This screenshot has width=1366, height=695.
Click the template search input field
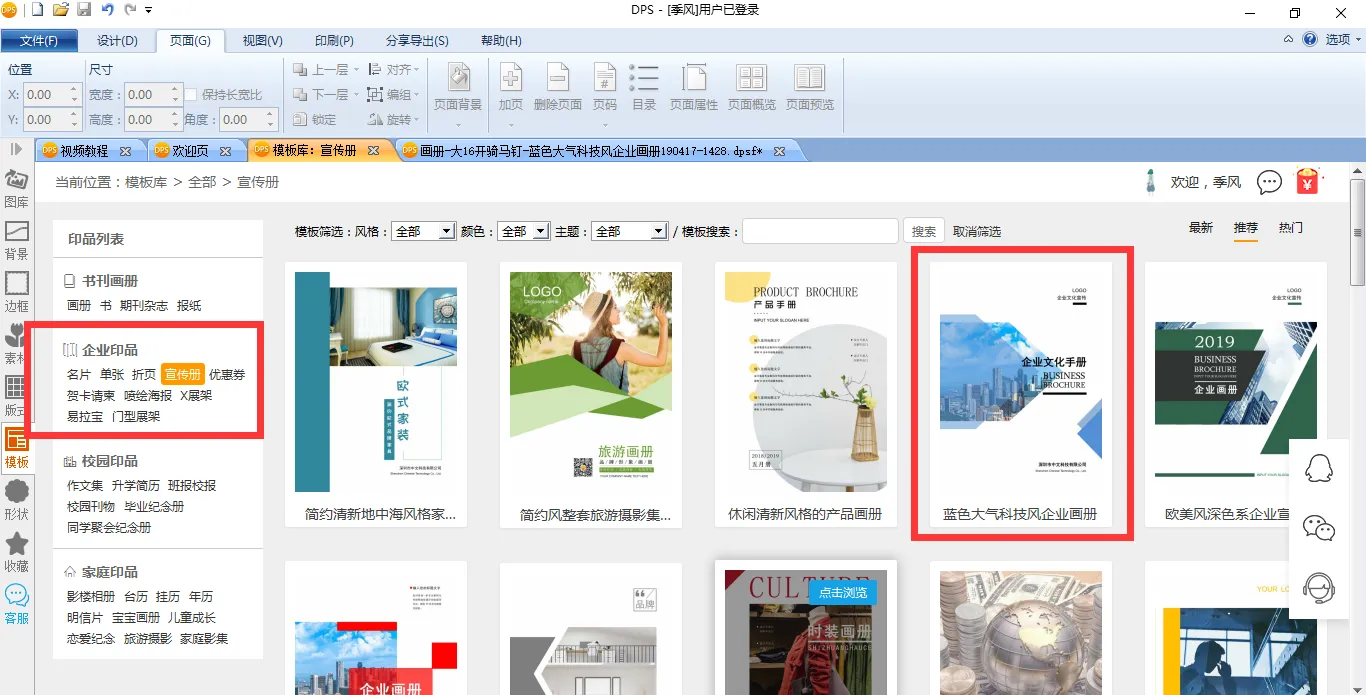tap(820, 231)
